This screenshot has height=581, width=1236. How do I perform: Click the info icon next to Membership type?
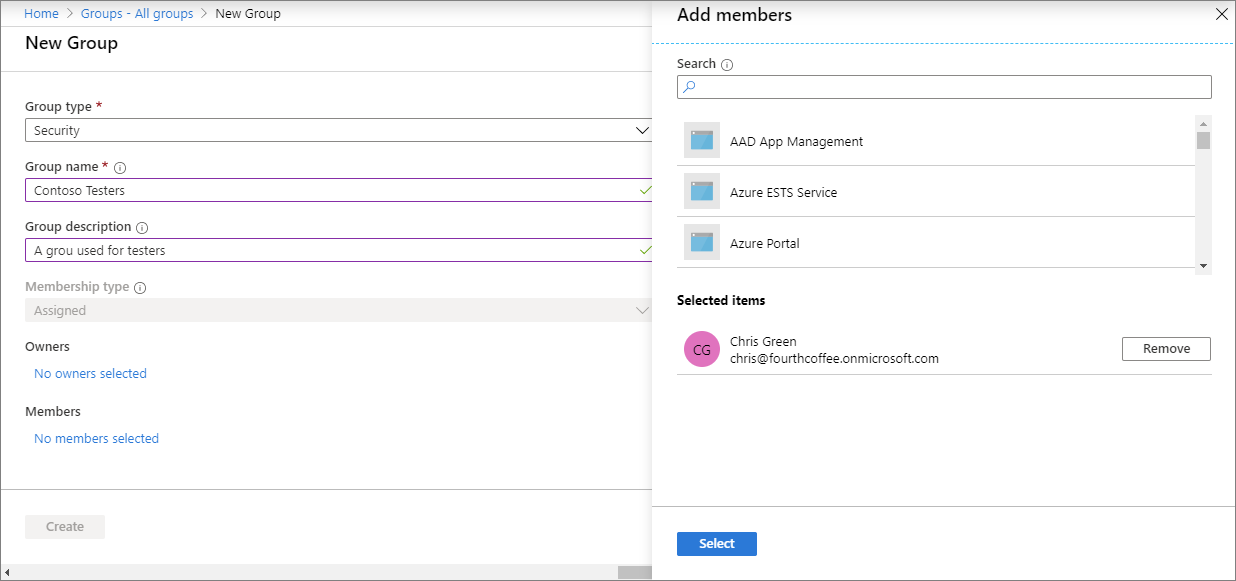click(139, 286)
